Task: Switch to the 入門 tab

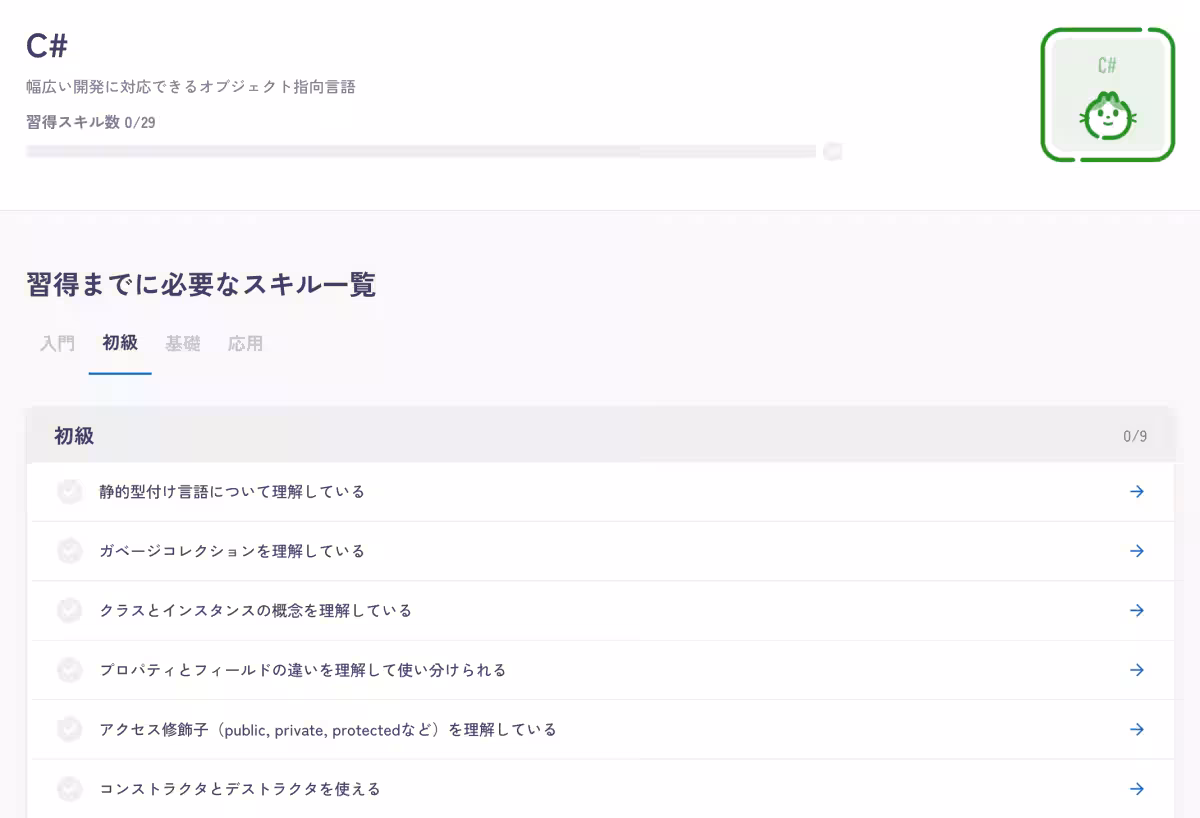Action: tap(57, 343)
